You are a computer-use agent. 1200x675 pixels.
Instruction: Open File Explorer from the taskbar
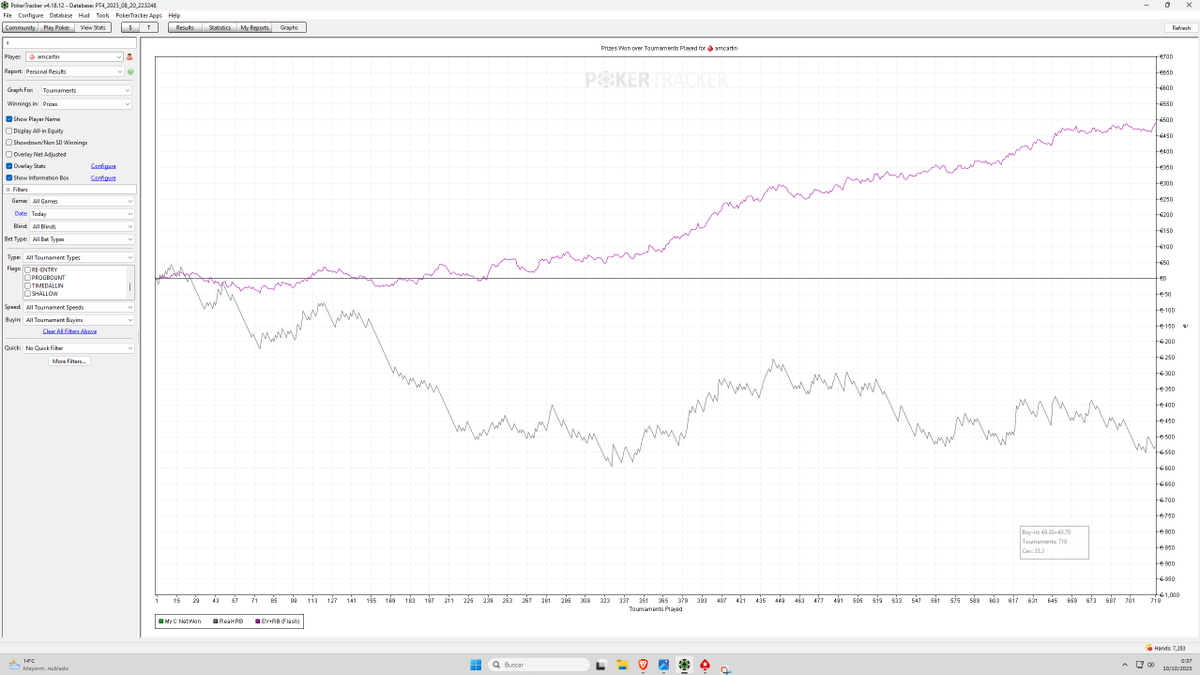coord(621,665)
